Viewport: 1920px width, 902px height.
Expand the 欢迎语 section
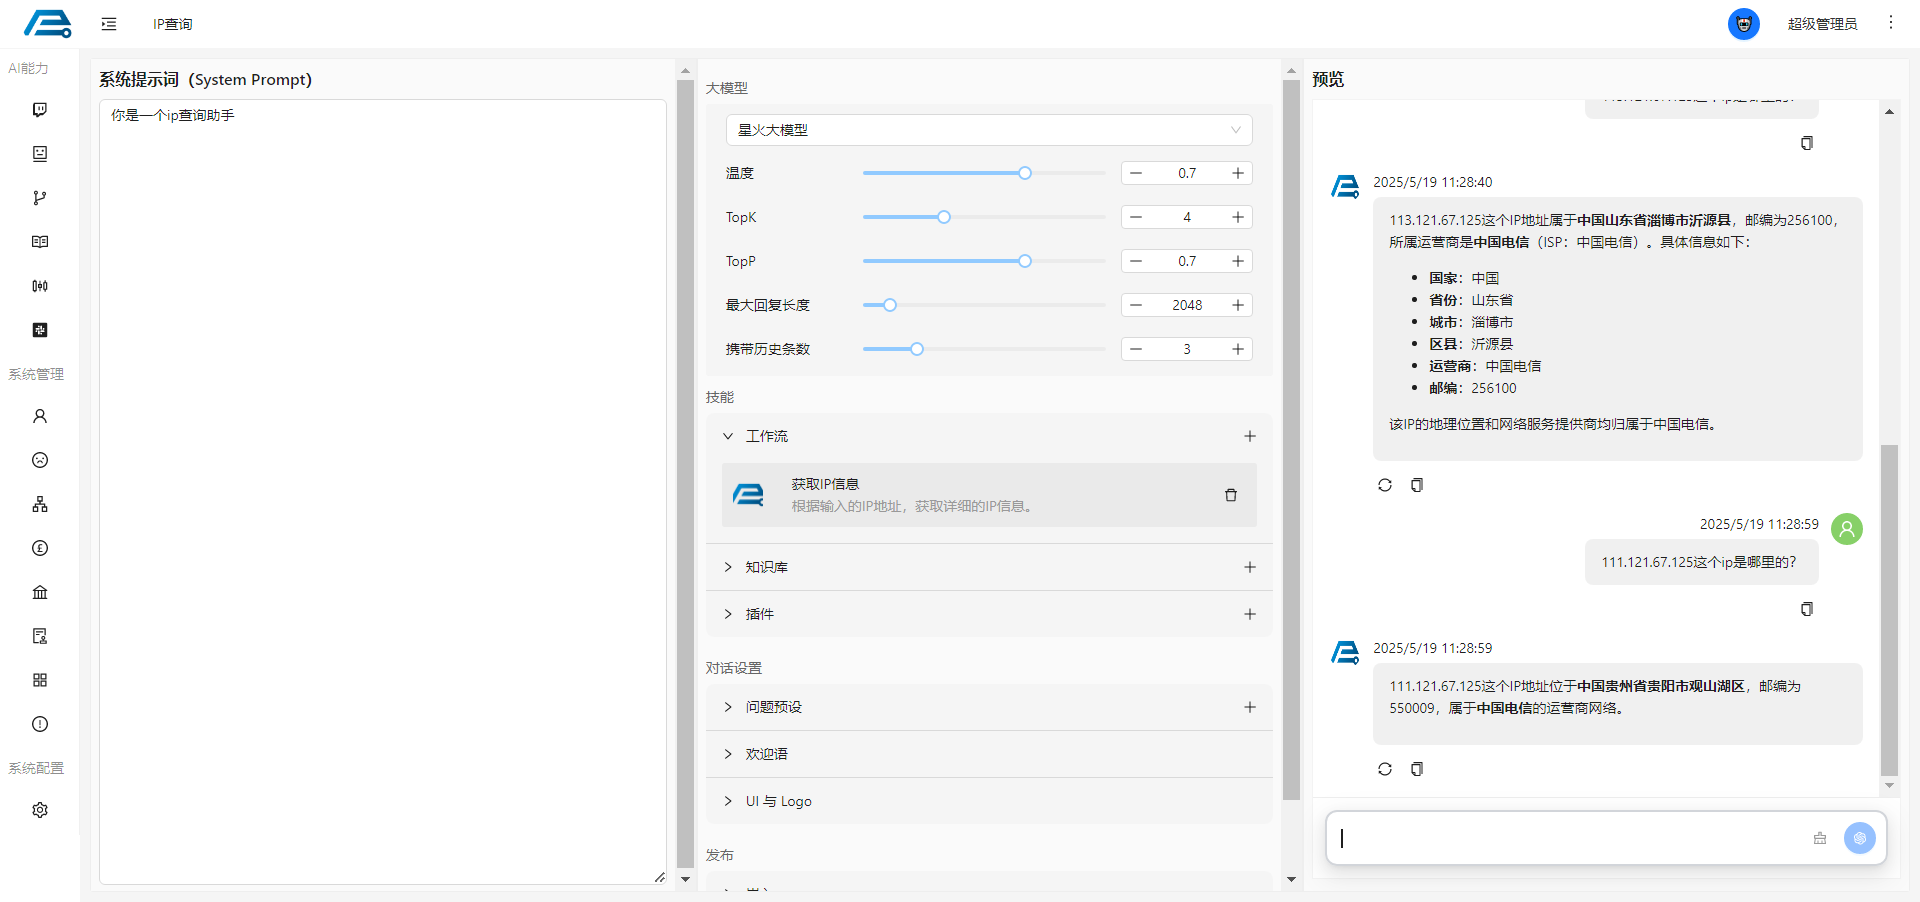pyautogui.click(x=728, y=754)
